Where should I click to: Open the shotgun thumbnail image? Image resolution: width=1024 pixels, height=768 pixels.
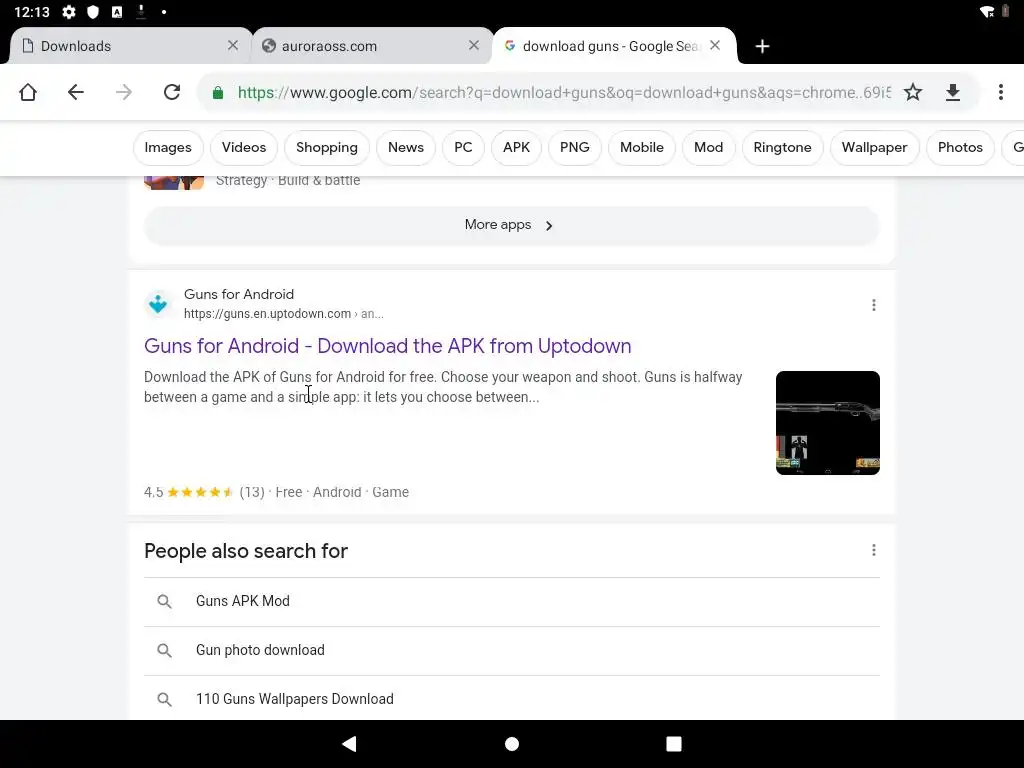827,423
